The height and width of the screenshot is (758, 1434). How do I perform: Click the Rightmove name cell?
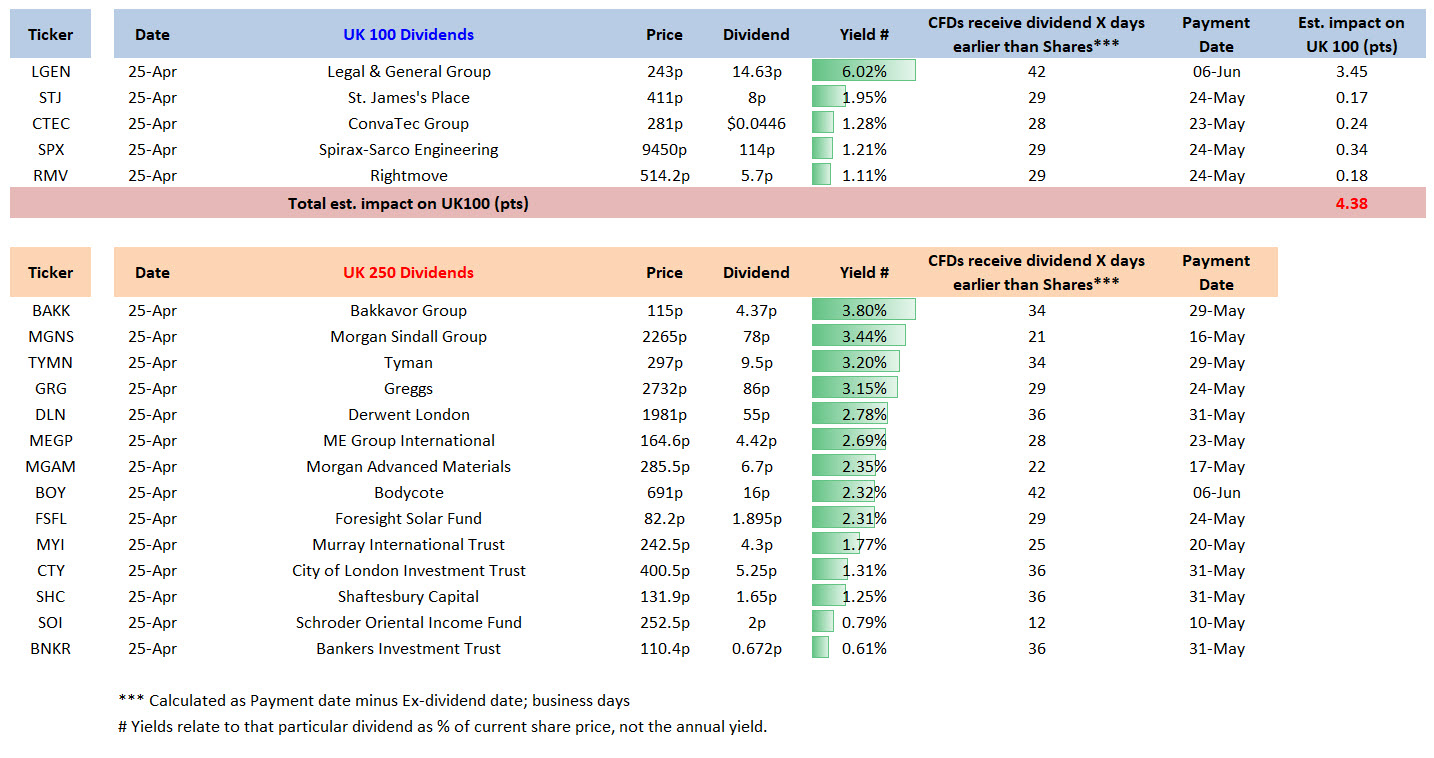(x=408, y=175)
